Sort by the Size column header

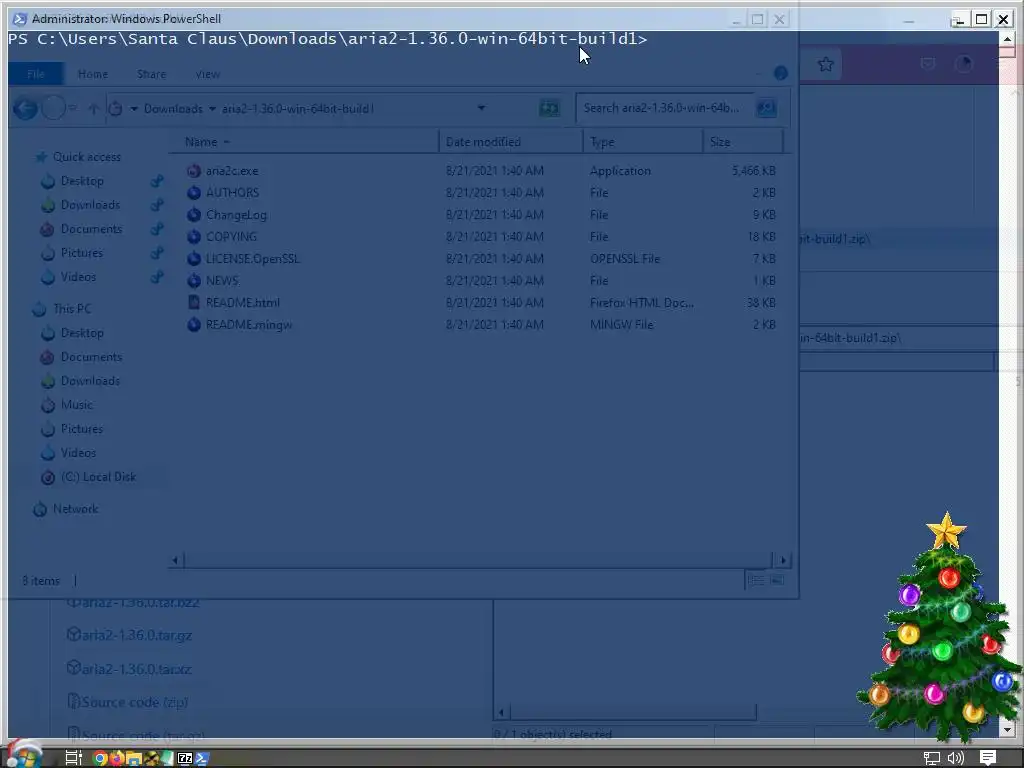[743, 142]
